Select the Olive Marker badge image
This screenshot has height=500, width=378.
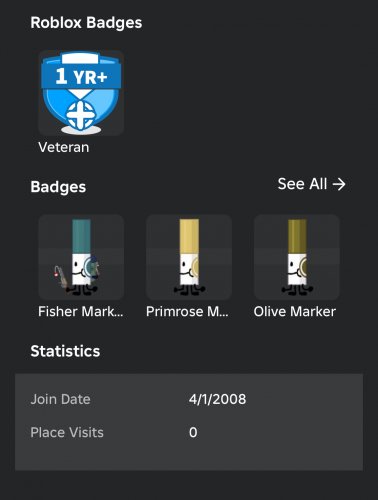tap(297, 257)
